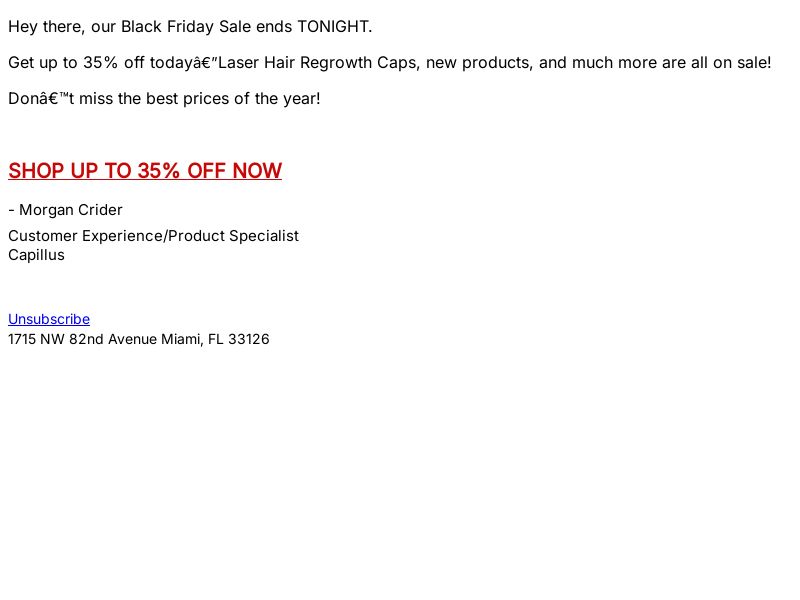Image resolution: width=800 pixels, height=600 pixels.
Task: Click the words Black Friday in the greeting
Action: [x=167, y=27]
